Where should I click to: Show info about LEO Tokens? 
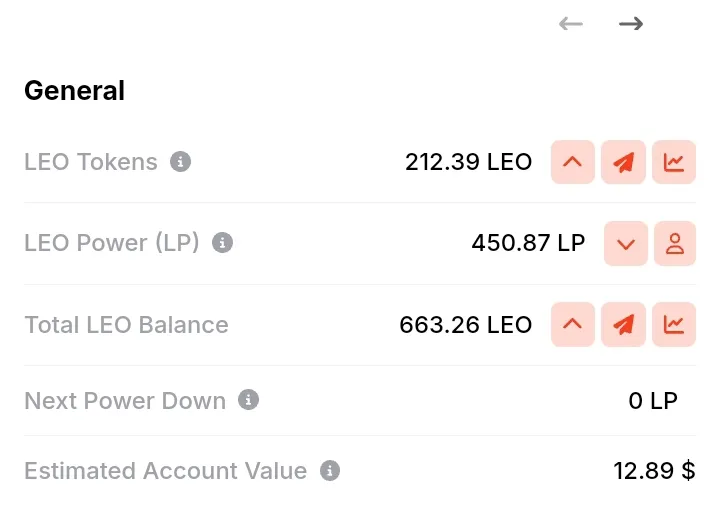tap(180, 162)
